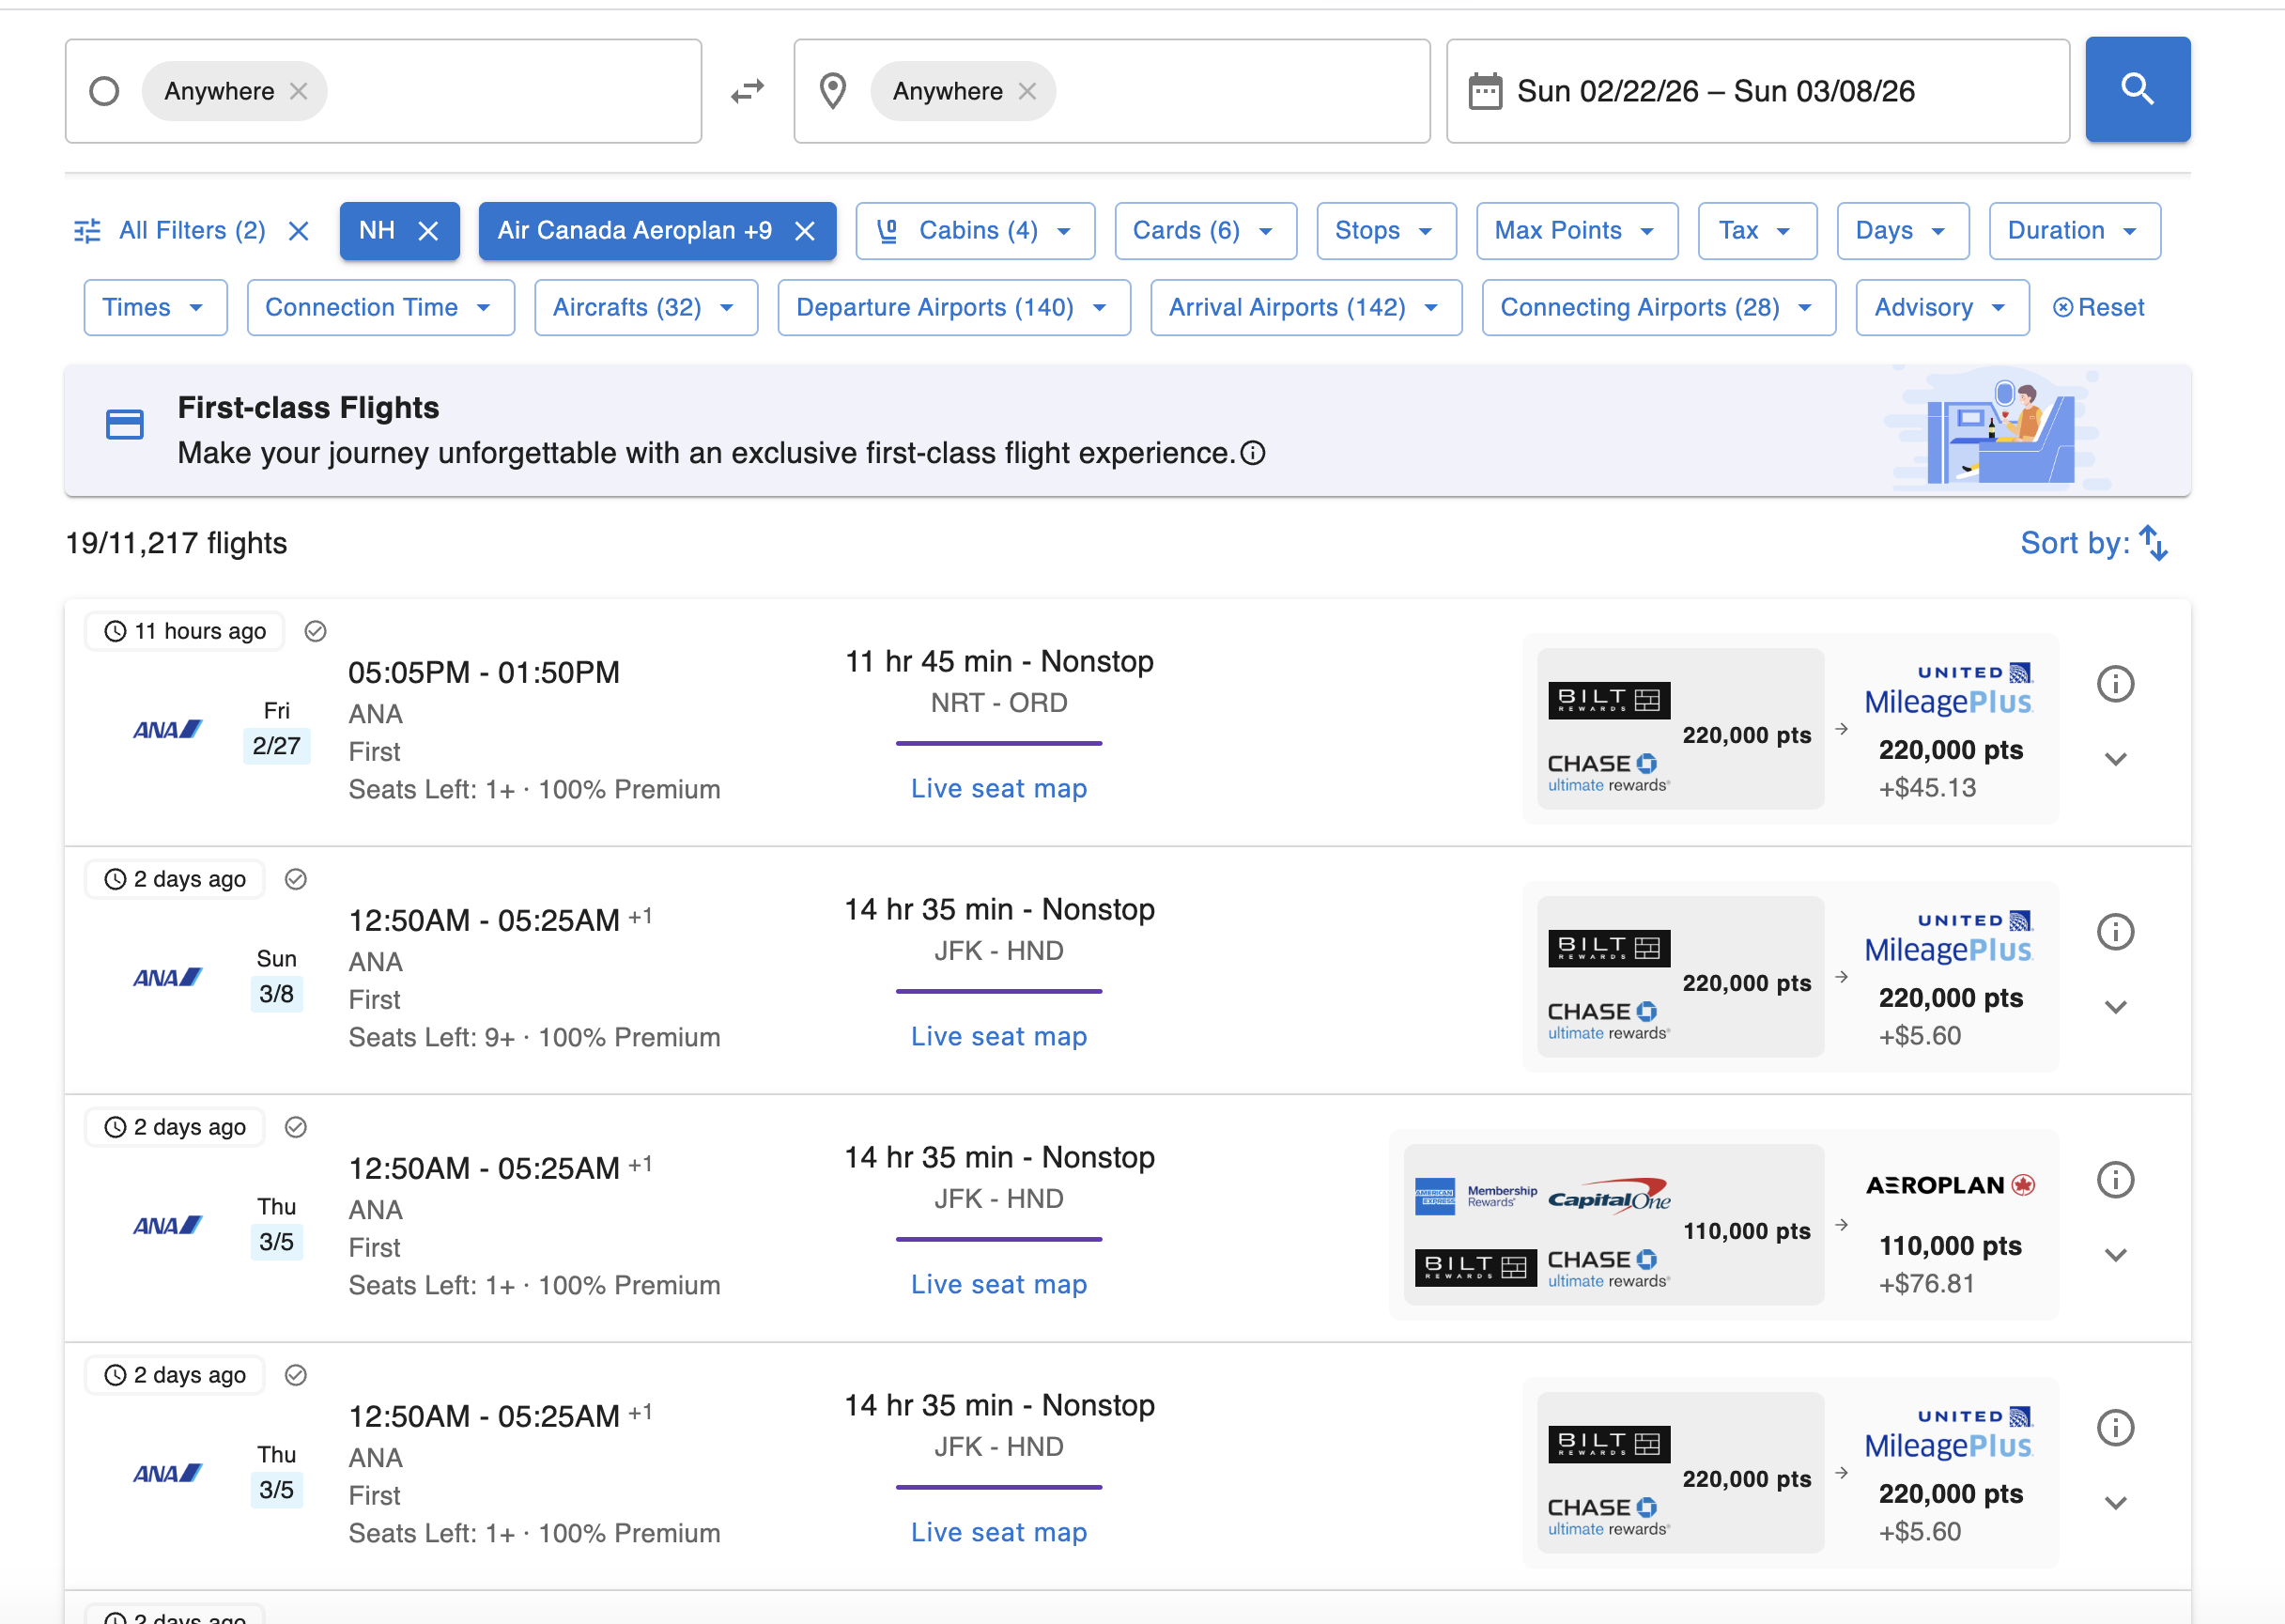Viewport: 2285px width, 1624px height.
Task: Open the Aircrafts (32) dropdown
Action: (645, 307)
